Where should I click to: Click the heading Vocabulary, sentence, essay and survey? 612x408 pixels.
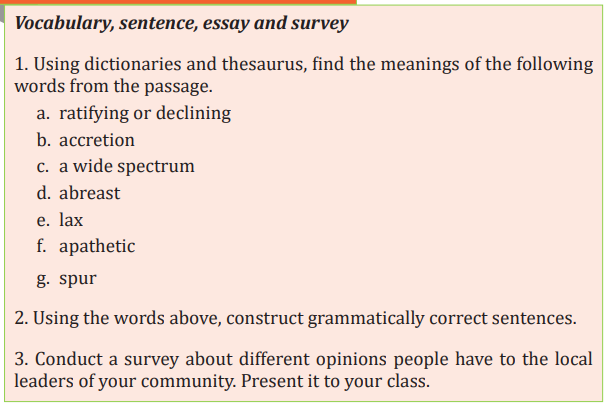(x=181, y=23)
